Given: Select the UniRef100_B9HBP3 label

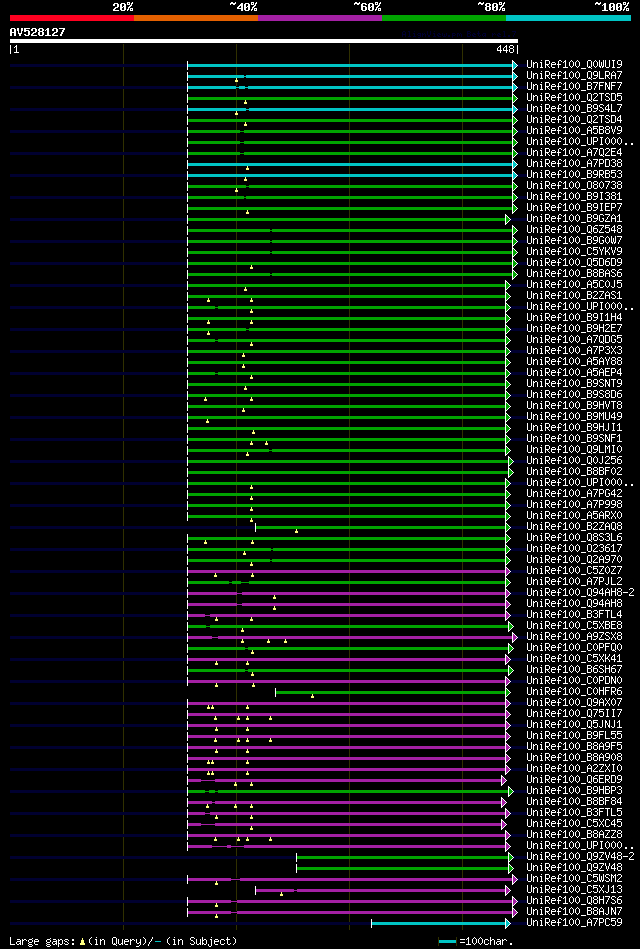Looking at the screenshot, I should (575, 791).
